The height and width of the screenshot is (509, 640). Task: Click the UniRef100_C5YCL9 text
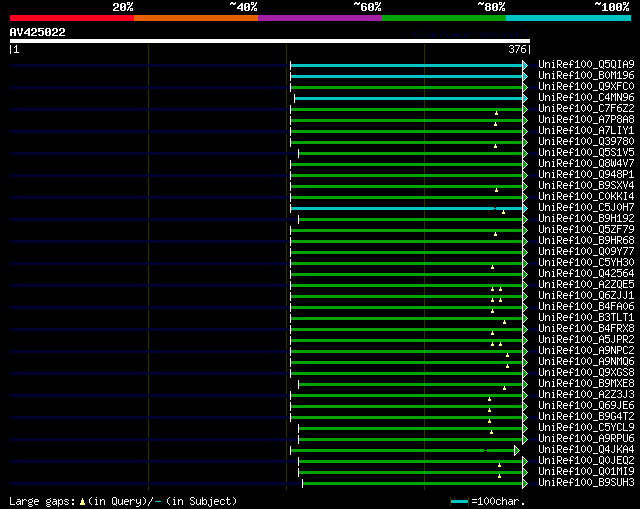pyautogui.click(x=586, y=428)
